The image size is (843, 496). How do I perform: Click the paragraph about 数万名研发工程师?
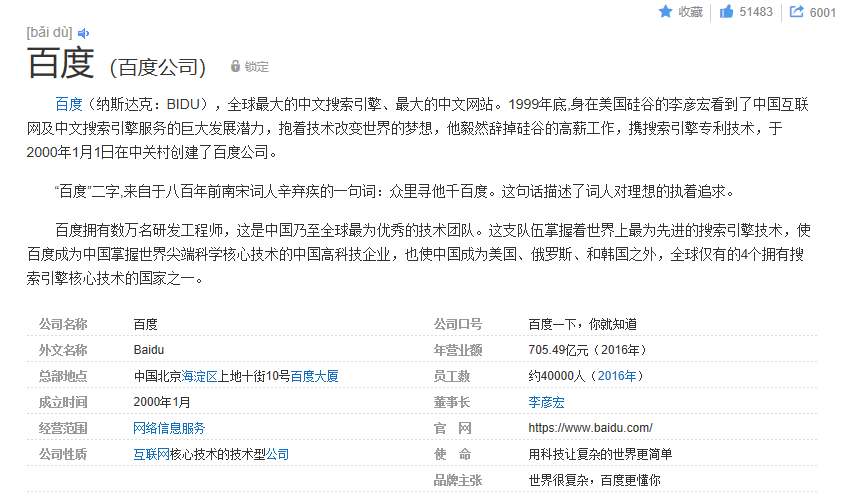point(419,254)
